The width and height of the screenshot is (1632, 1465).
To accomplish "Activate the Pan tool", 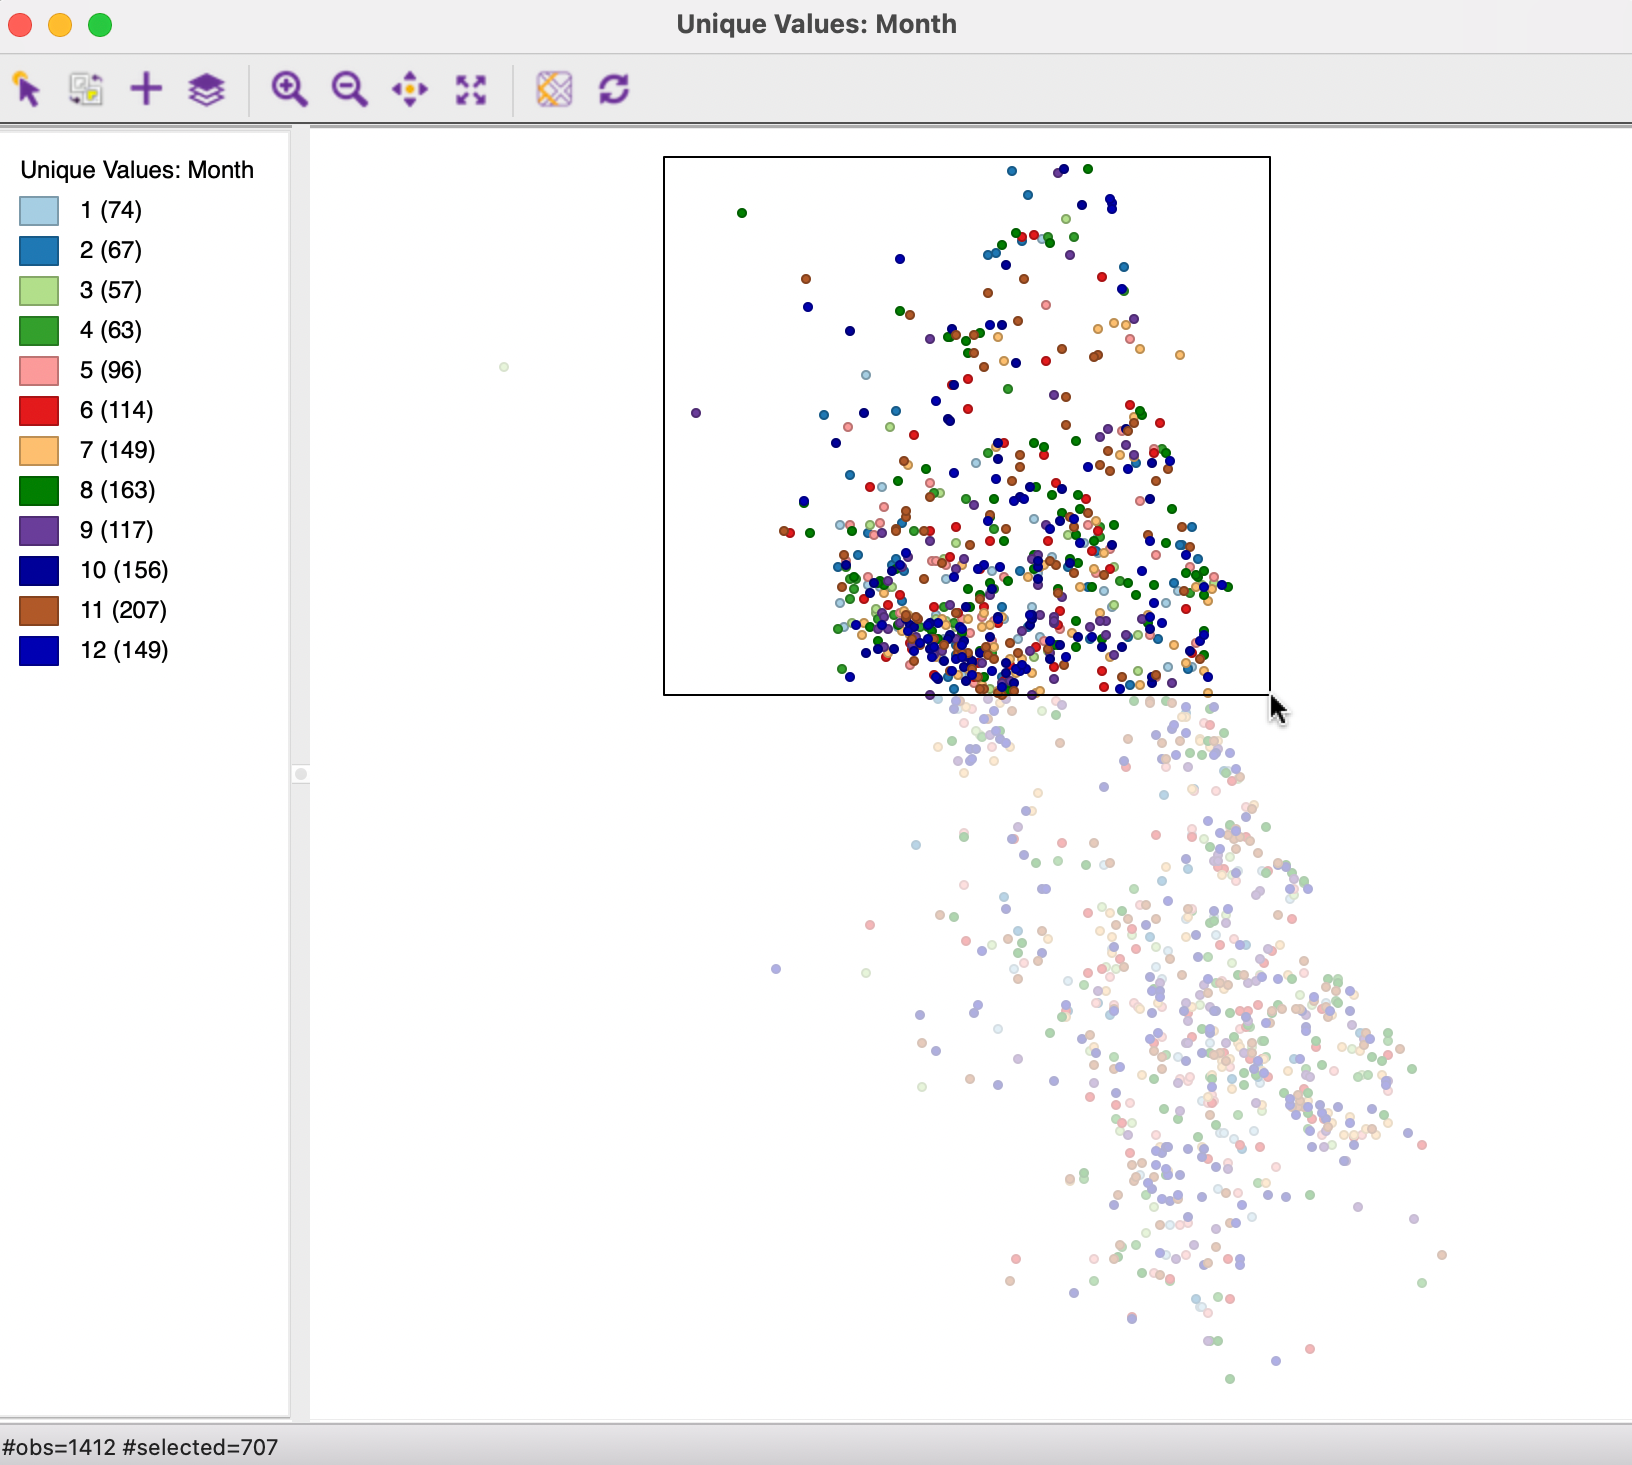I will point(410,89).
